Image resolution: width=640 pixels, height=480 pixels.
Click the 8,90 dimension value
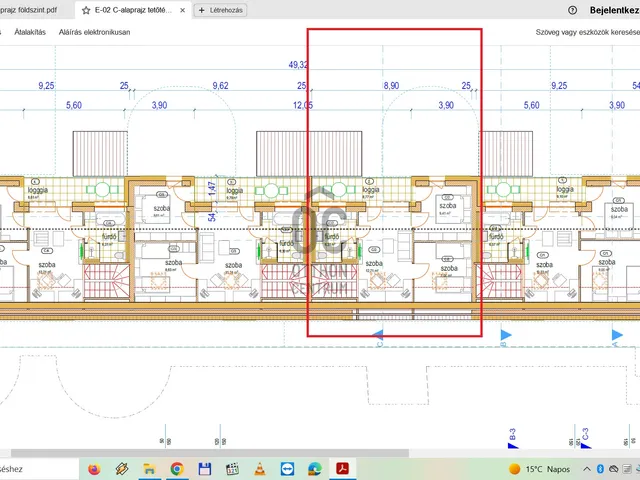pyautogui.click(x=391, y=86)
